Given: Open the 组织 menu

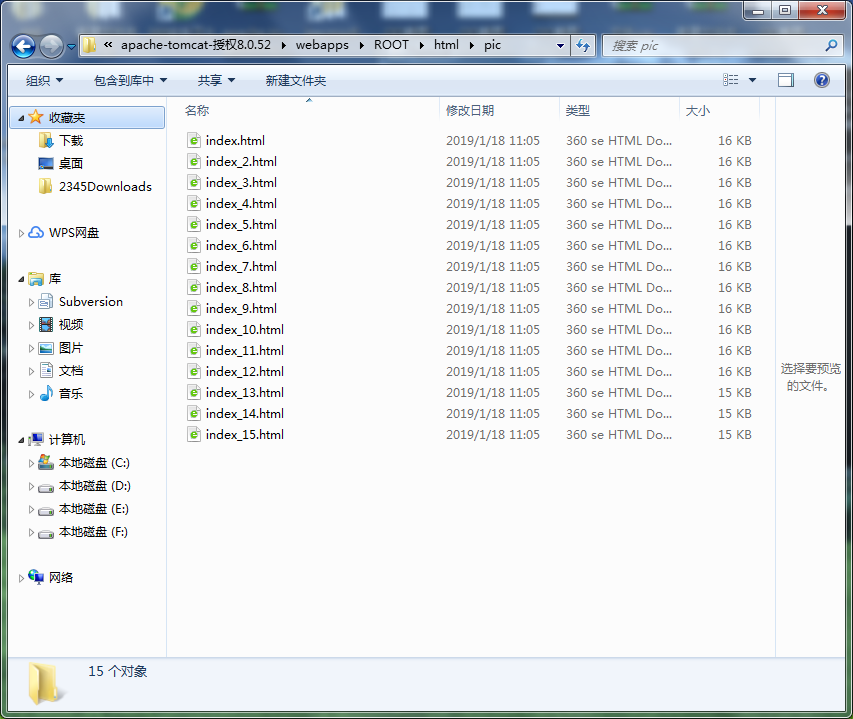Looking at the screenshot, I should point(44,80).
